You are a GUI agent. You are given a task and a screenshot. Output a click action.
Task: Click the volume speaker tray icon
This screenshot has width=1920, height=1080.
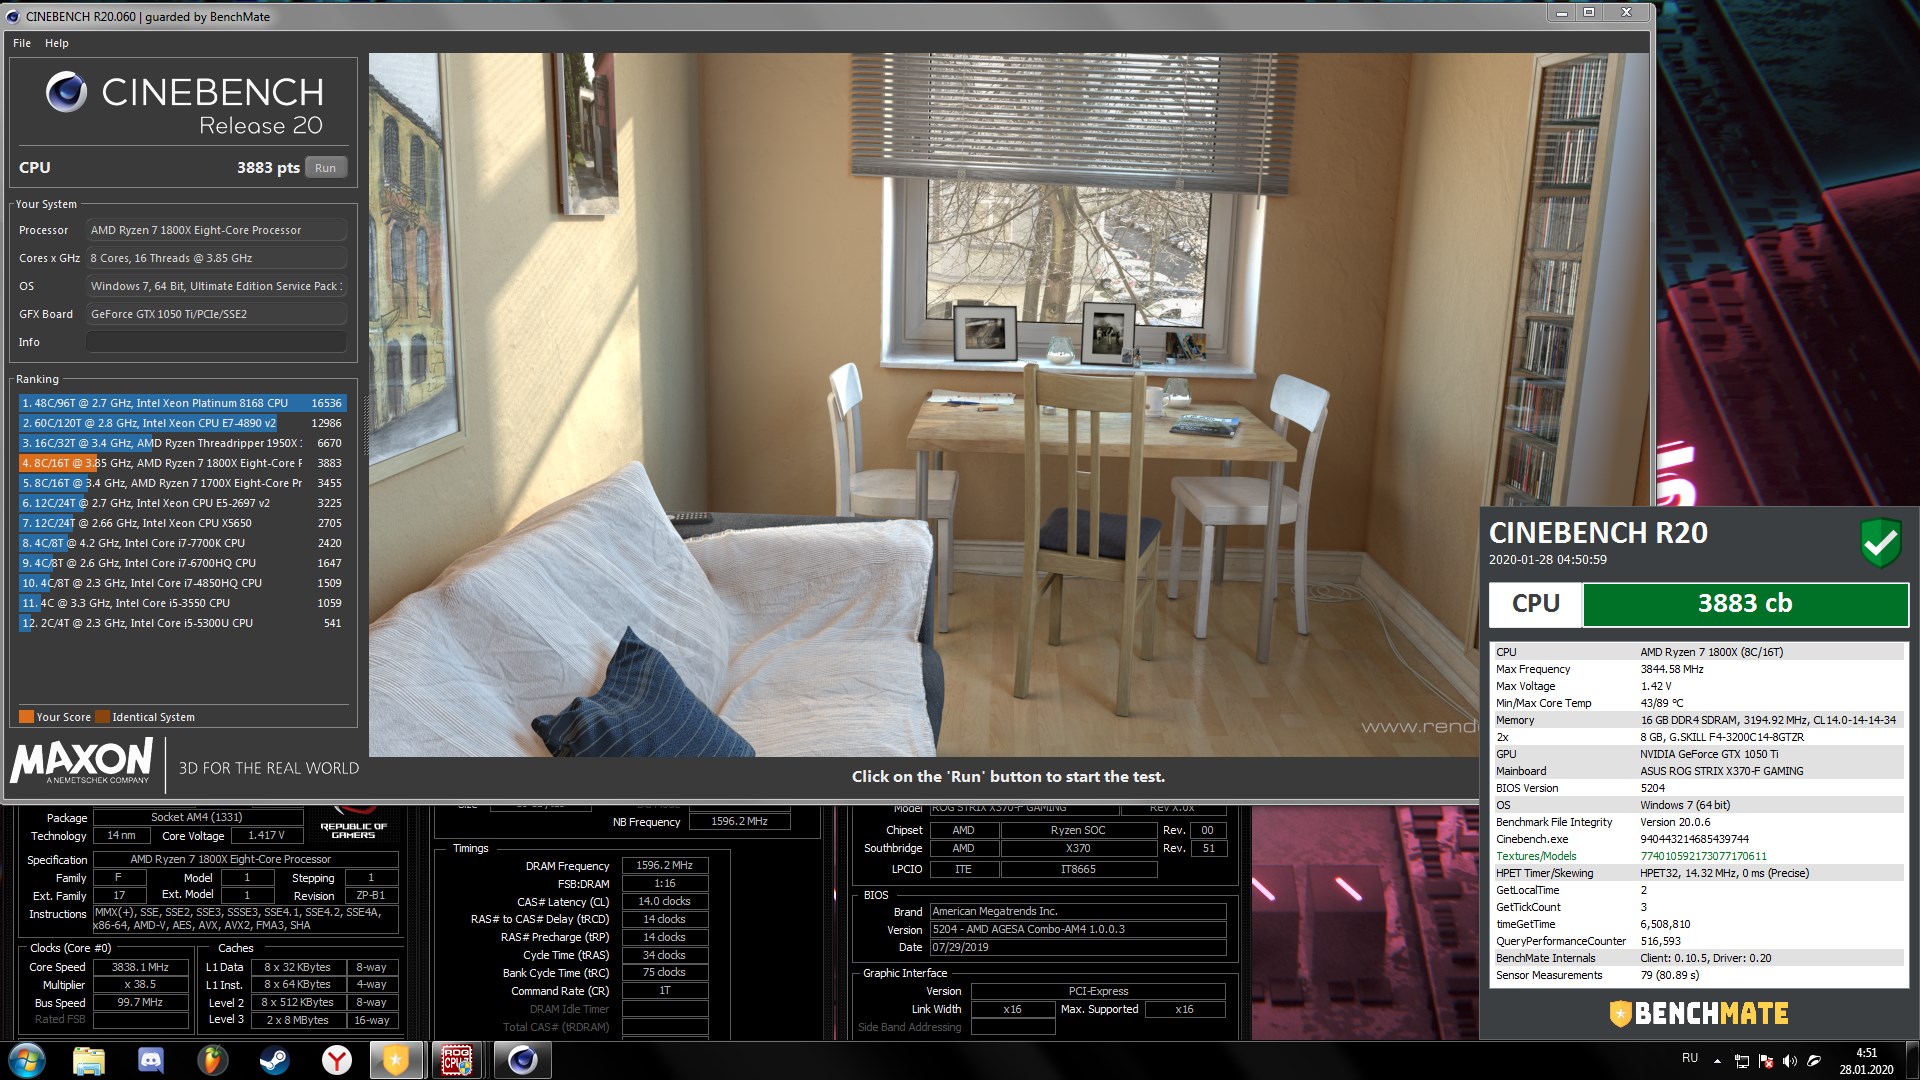coord(1790,1061)
